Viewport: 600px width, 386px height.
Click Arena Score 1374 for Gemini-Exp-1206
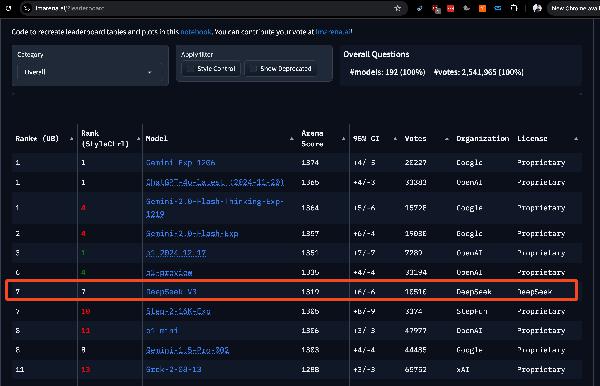[x=310, y=163]
